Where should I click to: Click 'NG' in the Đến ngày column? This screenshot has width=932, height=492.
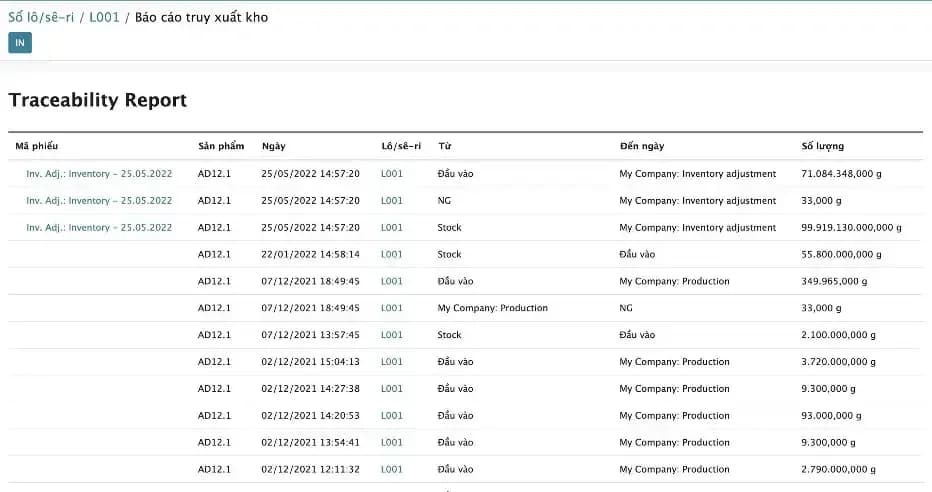626,308
